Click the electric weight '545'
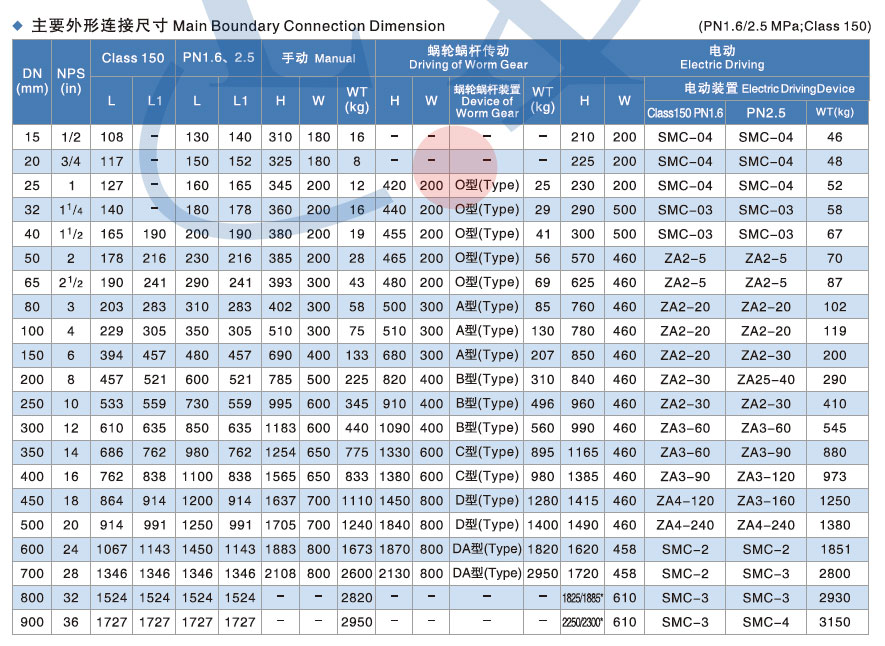This screenshot has width=885, height=646. (x=834, y=428)
